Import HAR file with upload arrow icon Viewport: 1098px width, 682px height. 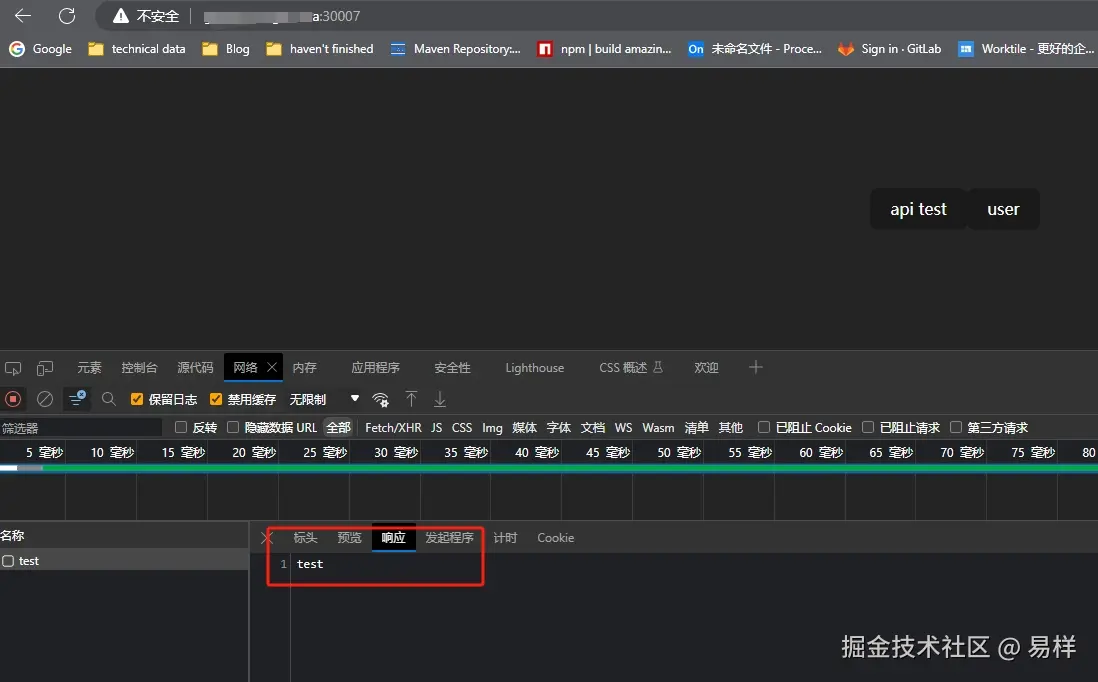(x=411, y=399)
